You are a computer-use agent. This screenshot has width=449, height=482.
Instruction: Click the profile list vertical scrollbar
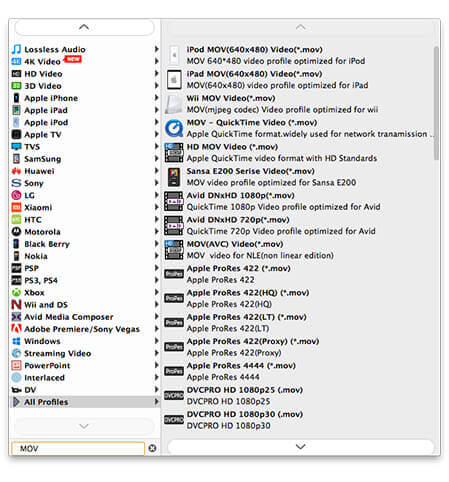[x=436, y=103]
